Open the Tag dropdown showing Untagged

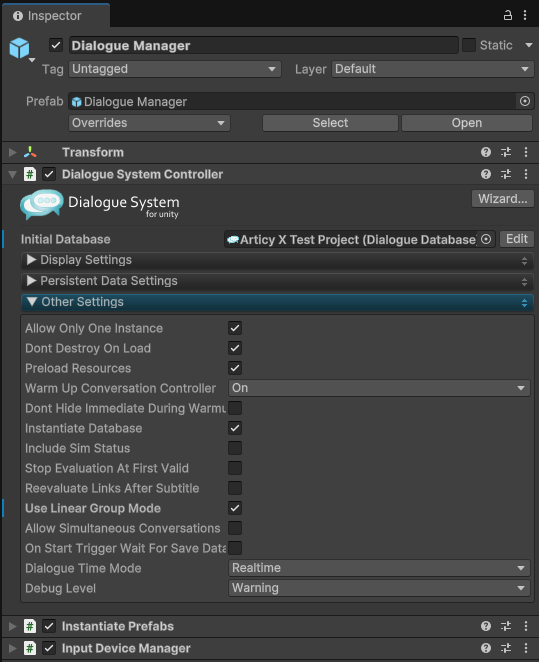tap(175, 69)
